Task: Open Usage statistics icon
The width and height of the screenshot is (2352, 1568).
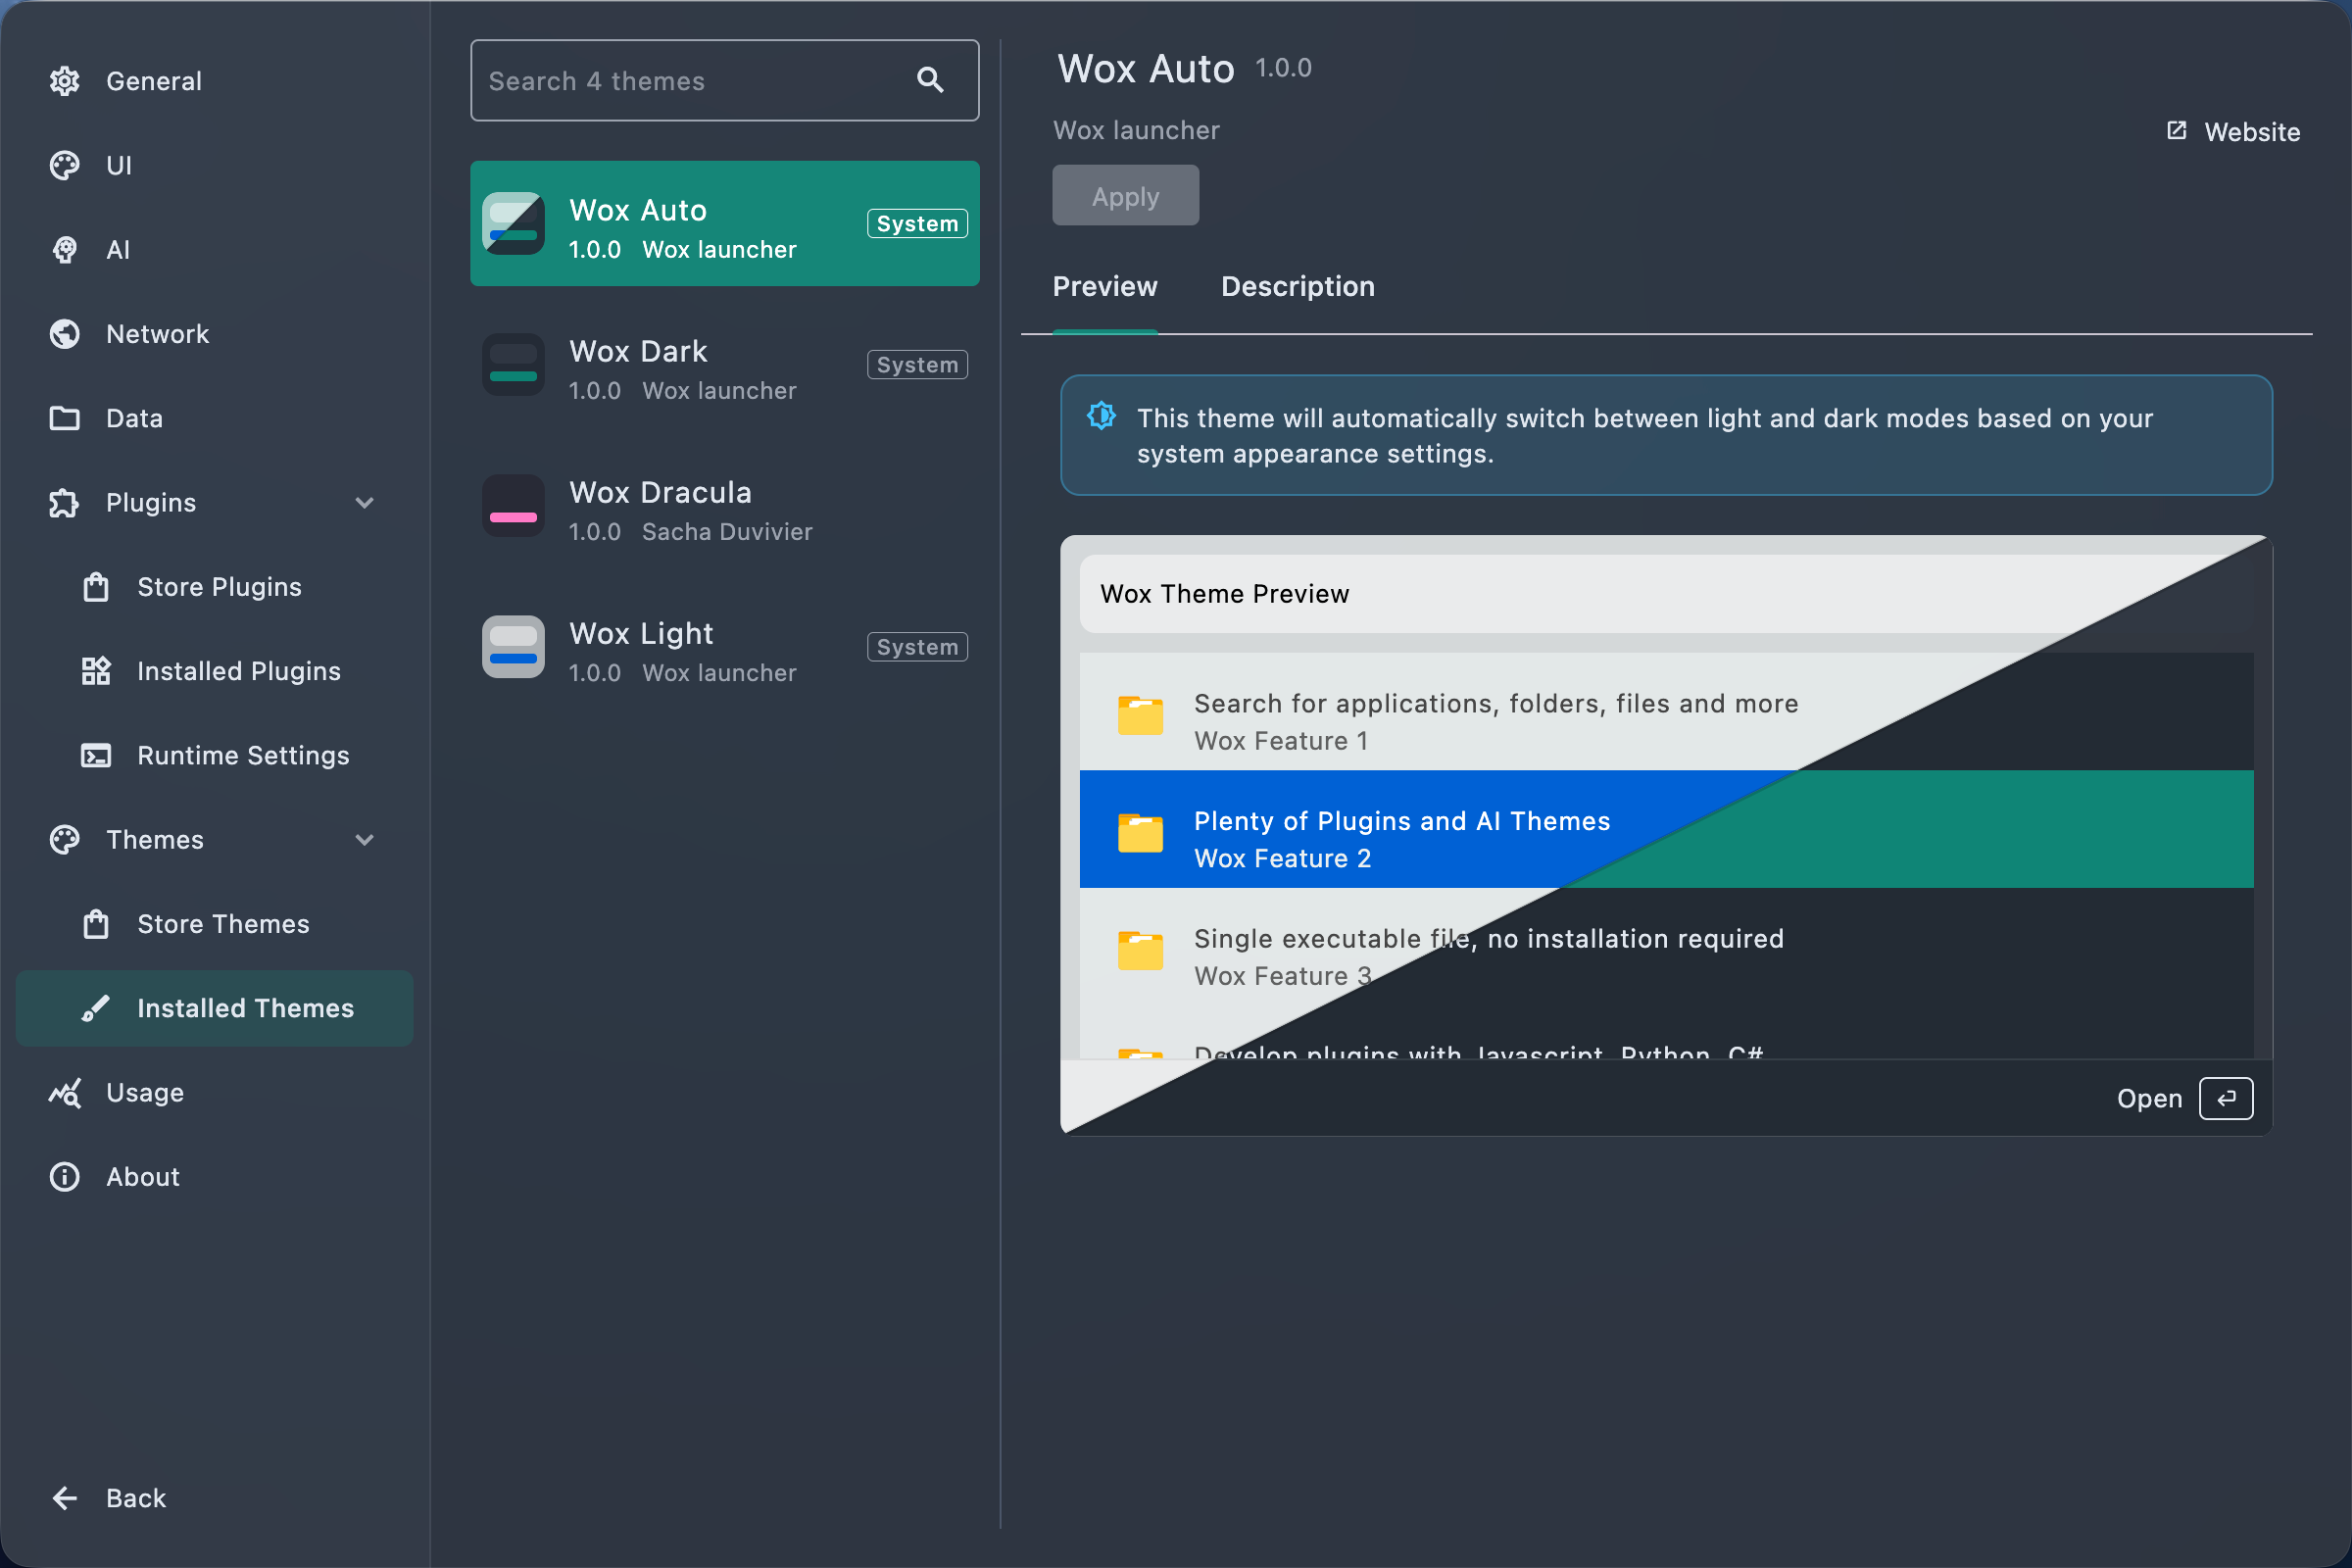Action: click(x=65, y=1093)
